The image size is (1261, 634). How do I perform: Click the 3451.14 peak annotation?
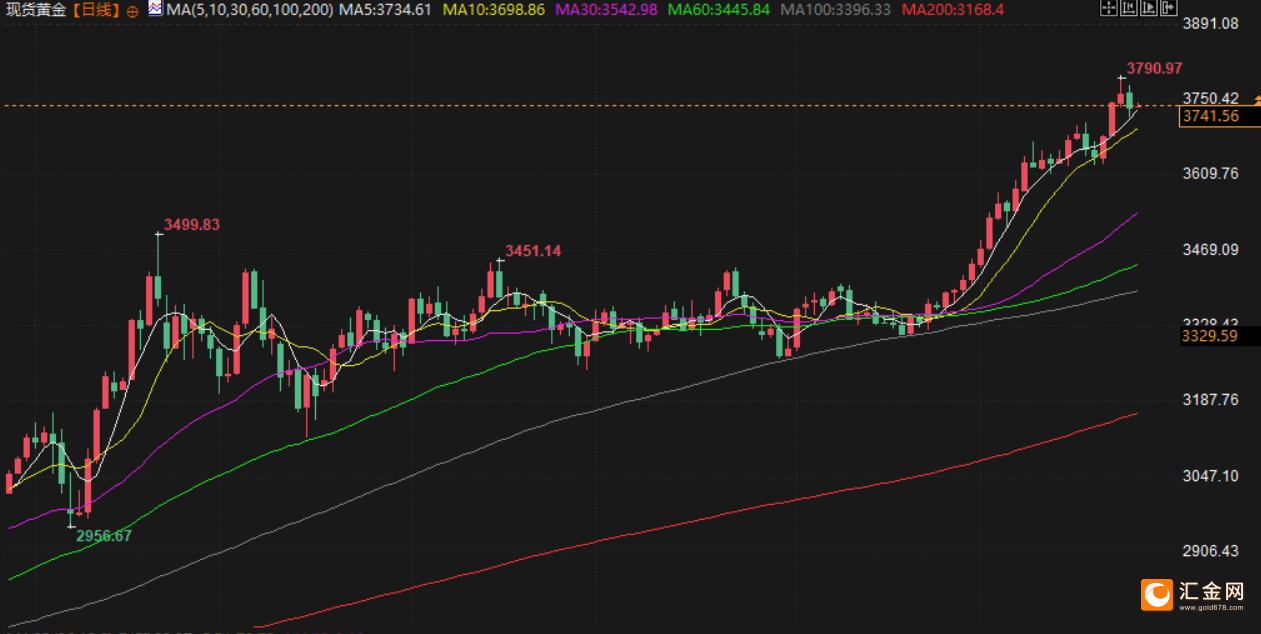click(533, 251)
